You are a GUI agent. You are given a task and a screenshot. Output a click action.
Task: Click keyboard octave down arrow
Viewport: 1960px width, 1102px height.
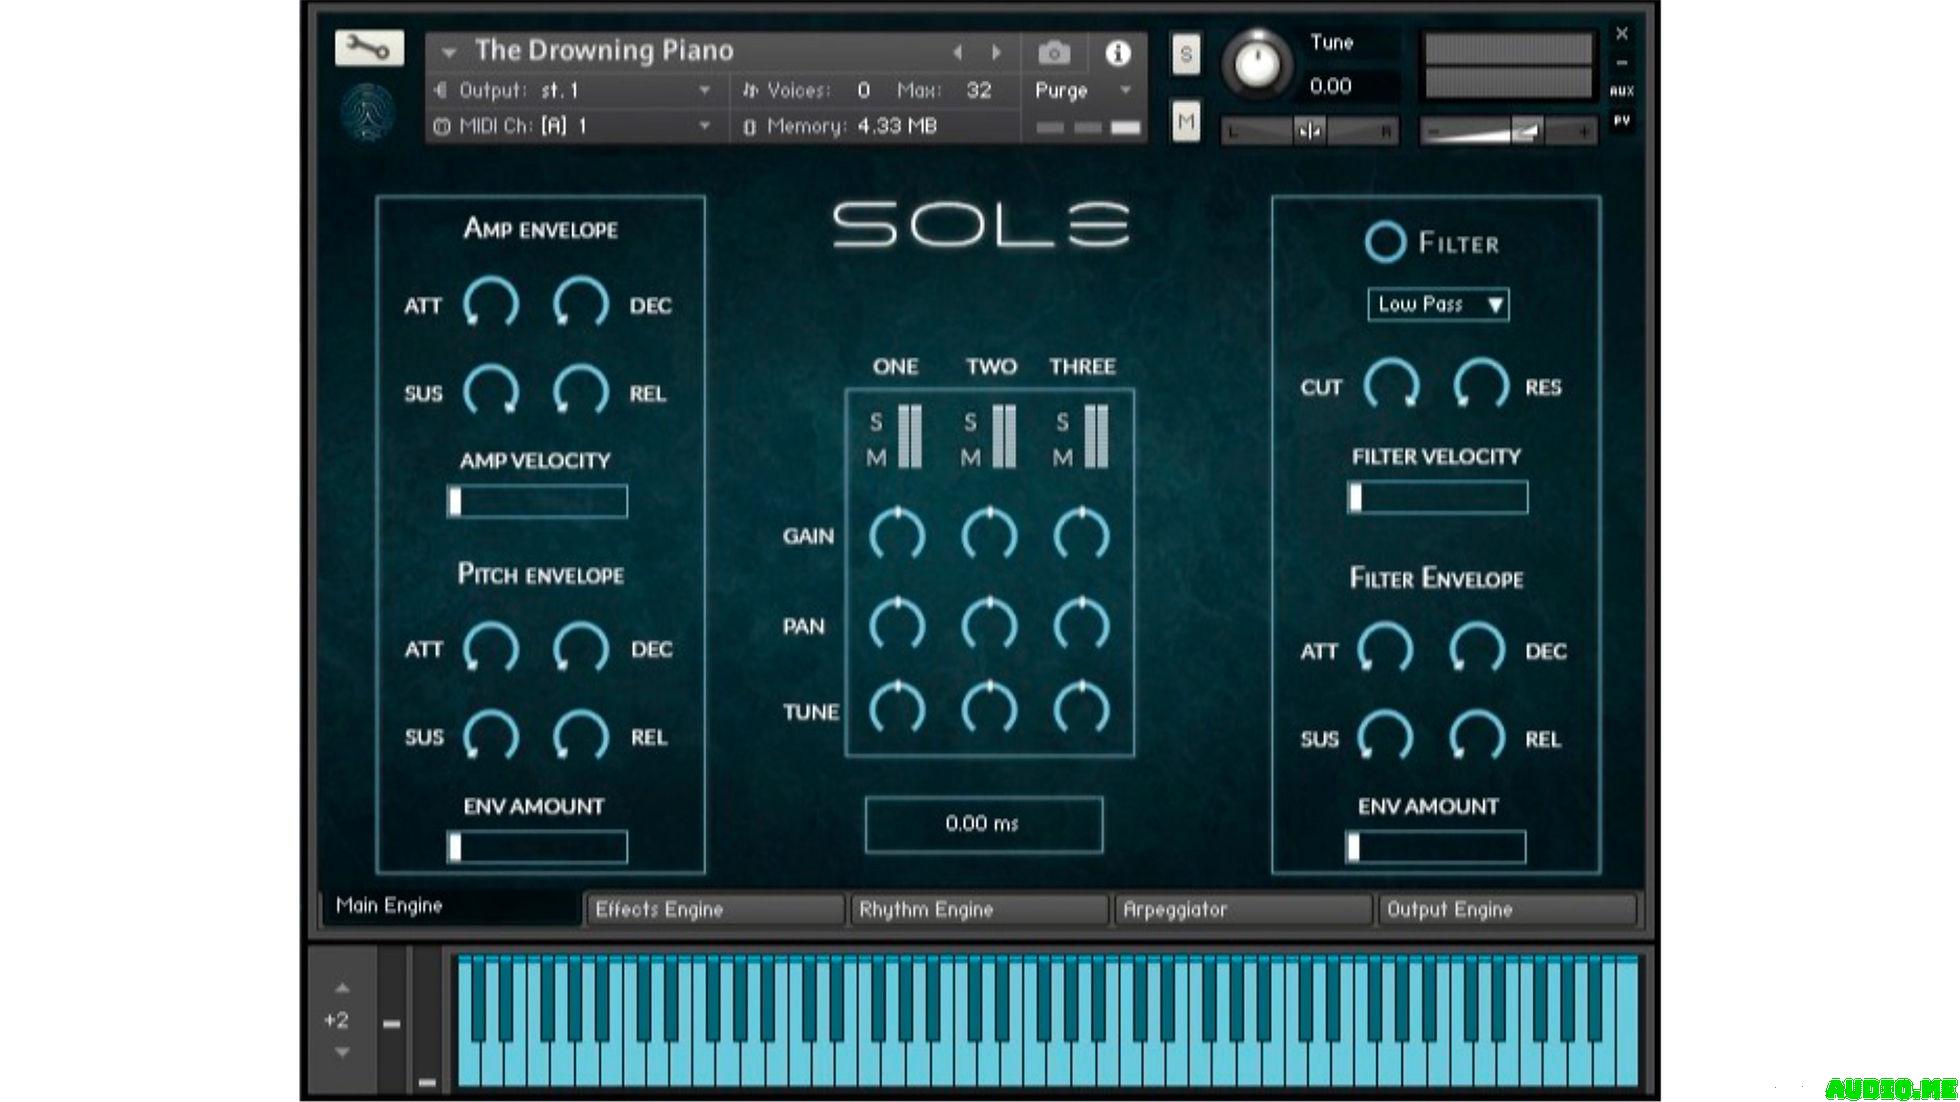[342, 1052]
